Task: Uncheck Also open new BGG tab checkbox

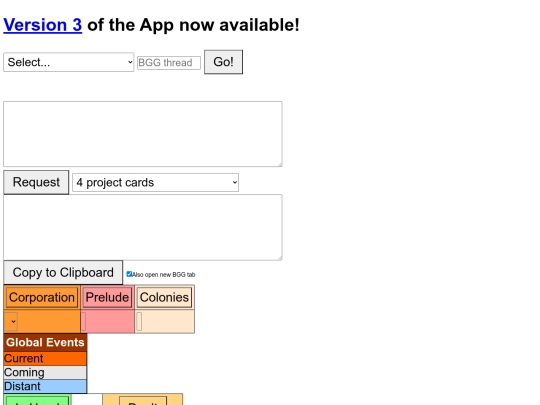Action: pos(129,274)
